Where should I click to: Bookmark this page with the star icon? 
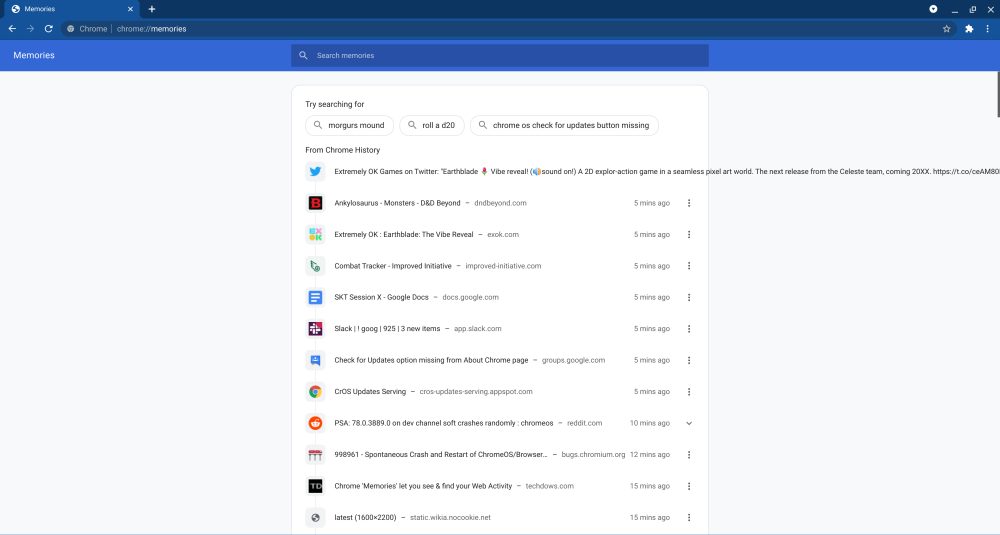[946, 29]
